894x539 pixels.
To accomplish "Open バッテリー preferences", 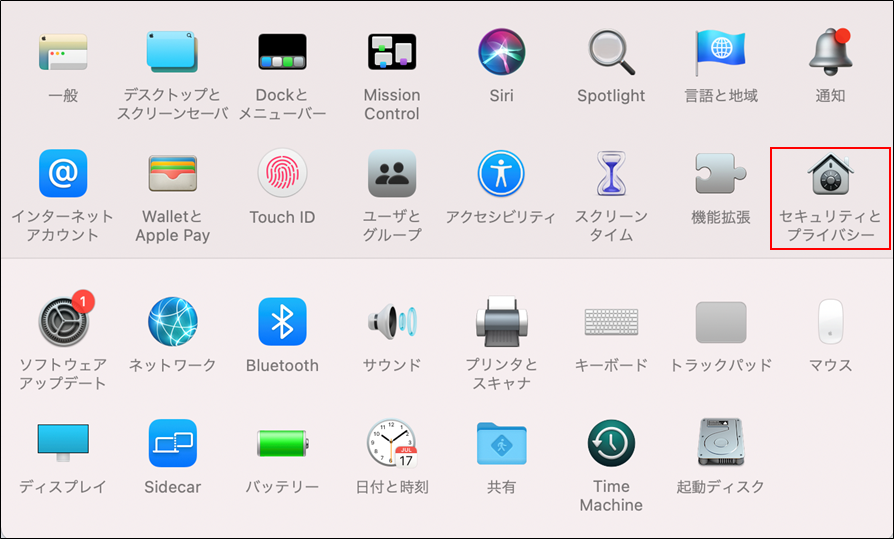I will click(282, 443).
